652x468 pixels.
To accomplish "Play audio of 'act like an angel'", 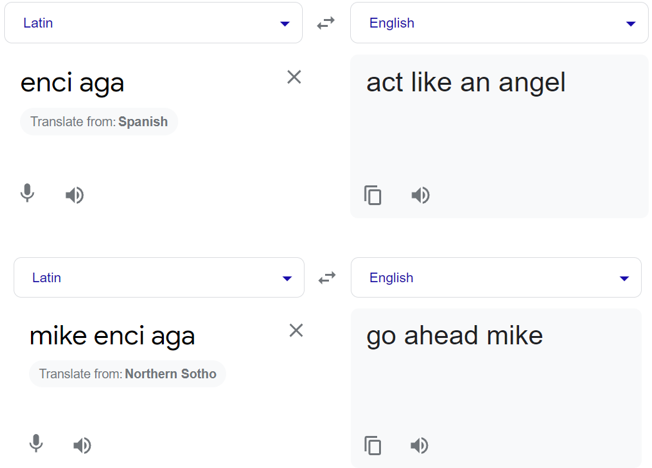I will (x=420, y=195).
